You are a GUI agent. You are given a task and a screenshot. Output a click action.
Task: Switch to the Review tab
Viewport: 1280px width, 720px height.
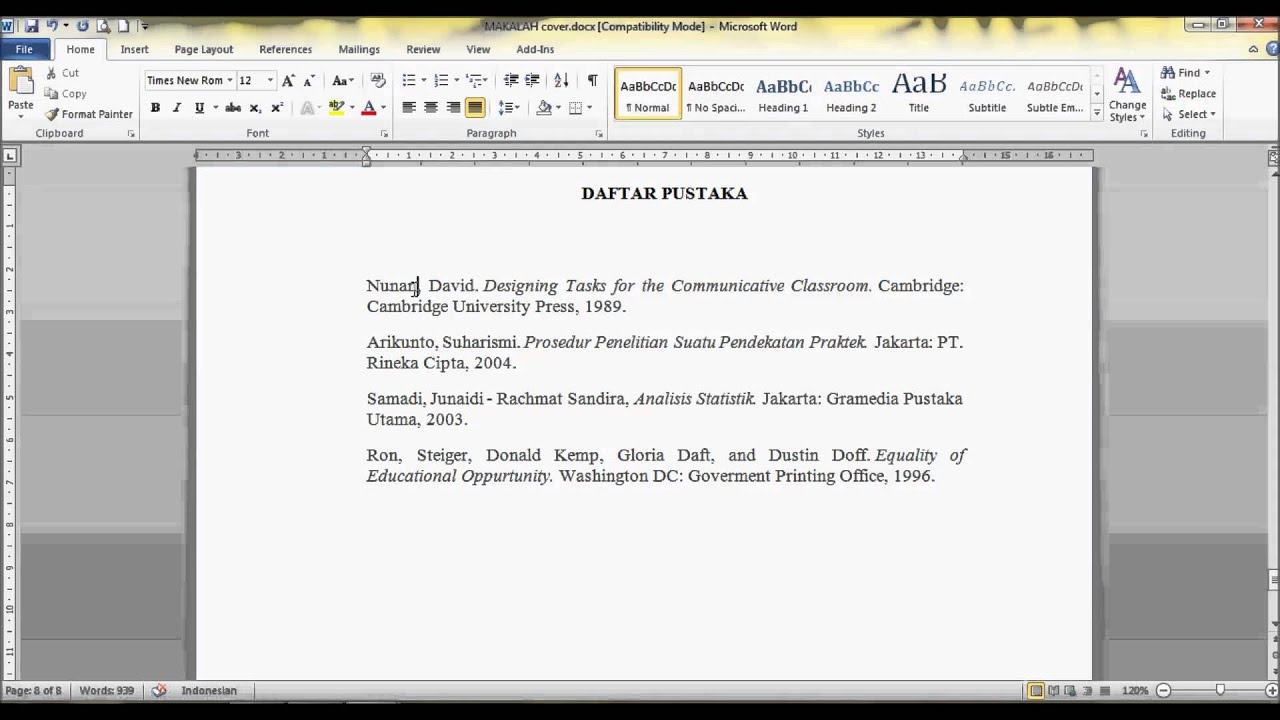coord(423,49)
